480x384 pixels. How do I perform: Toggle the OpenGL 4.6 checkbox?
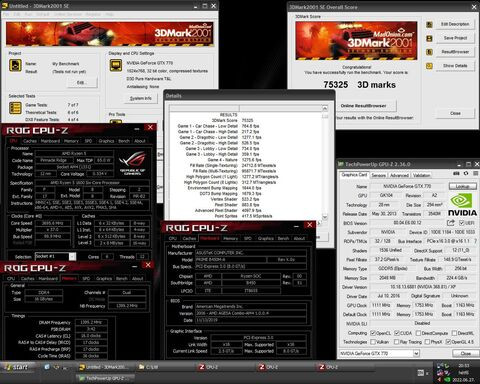point(448,342)
